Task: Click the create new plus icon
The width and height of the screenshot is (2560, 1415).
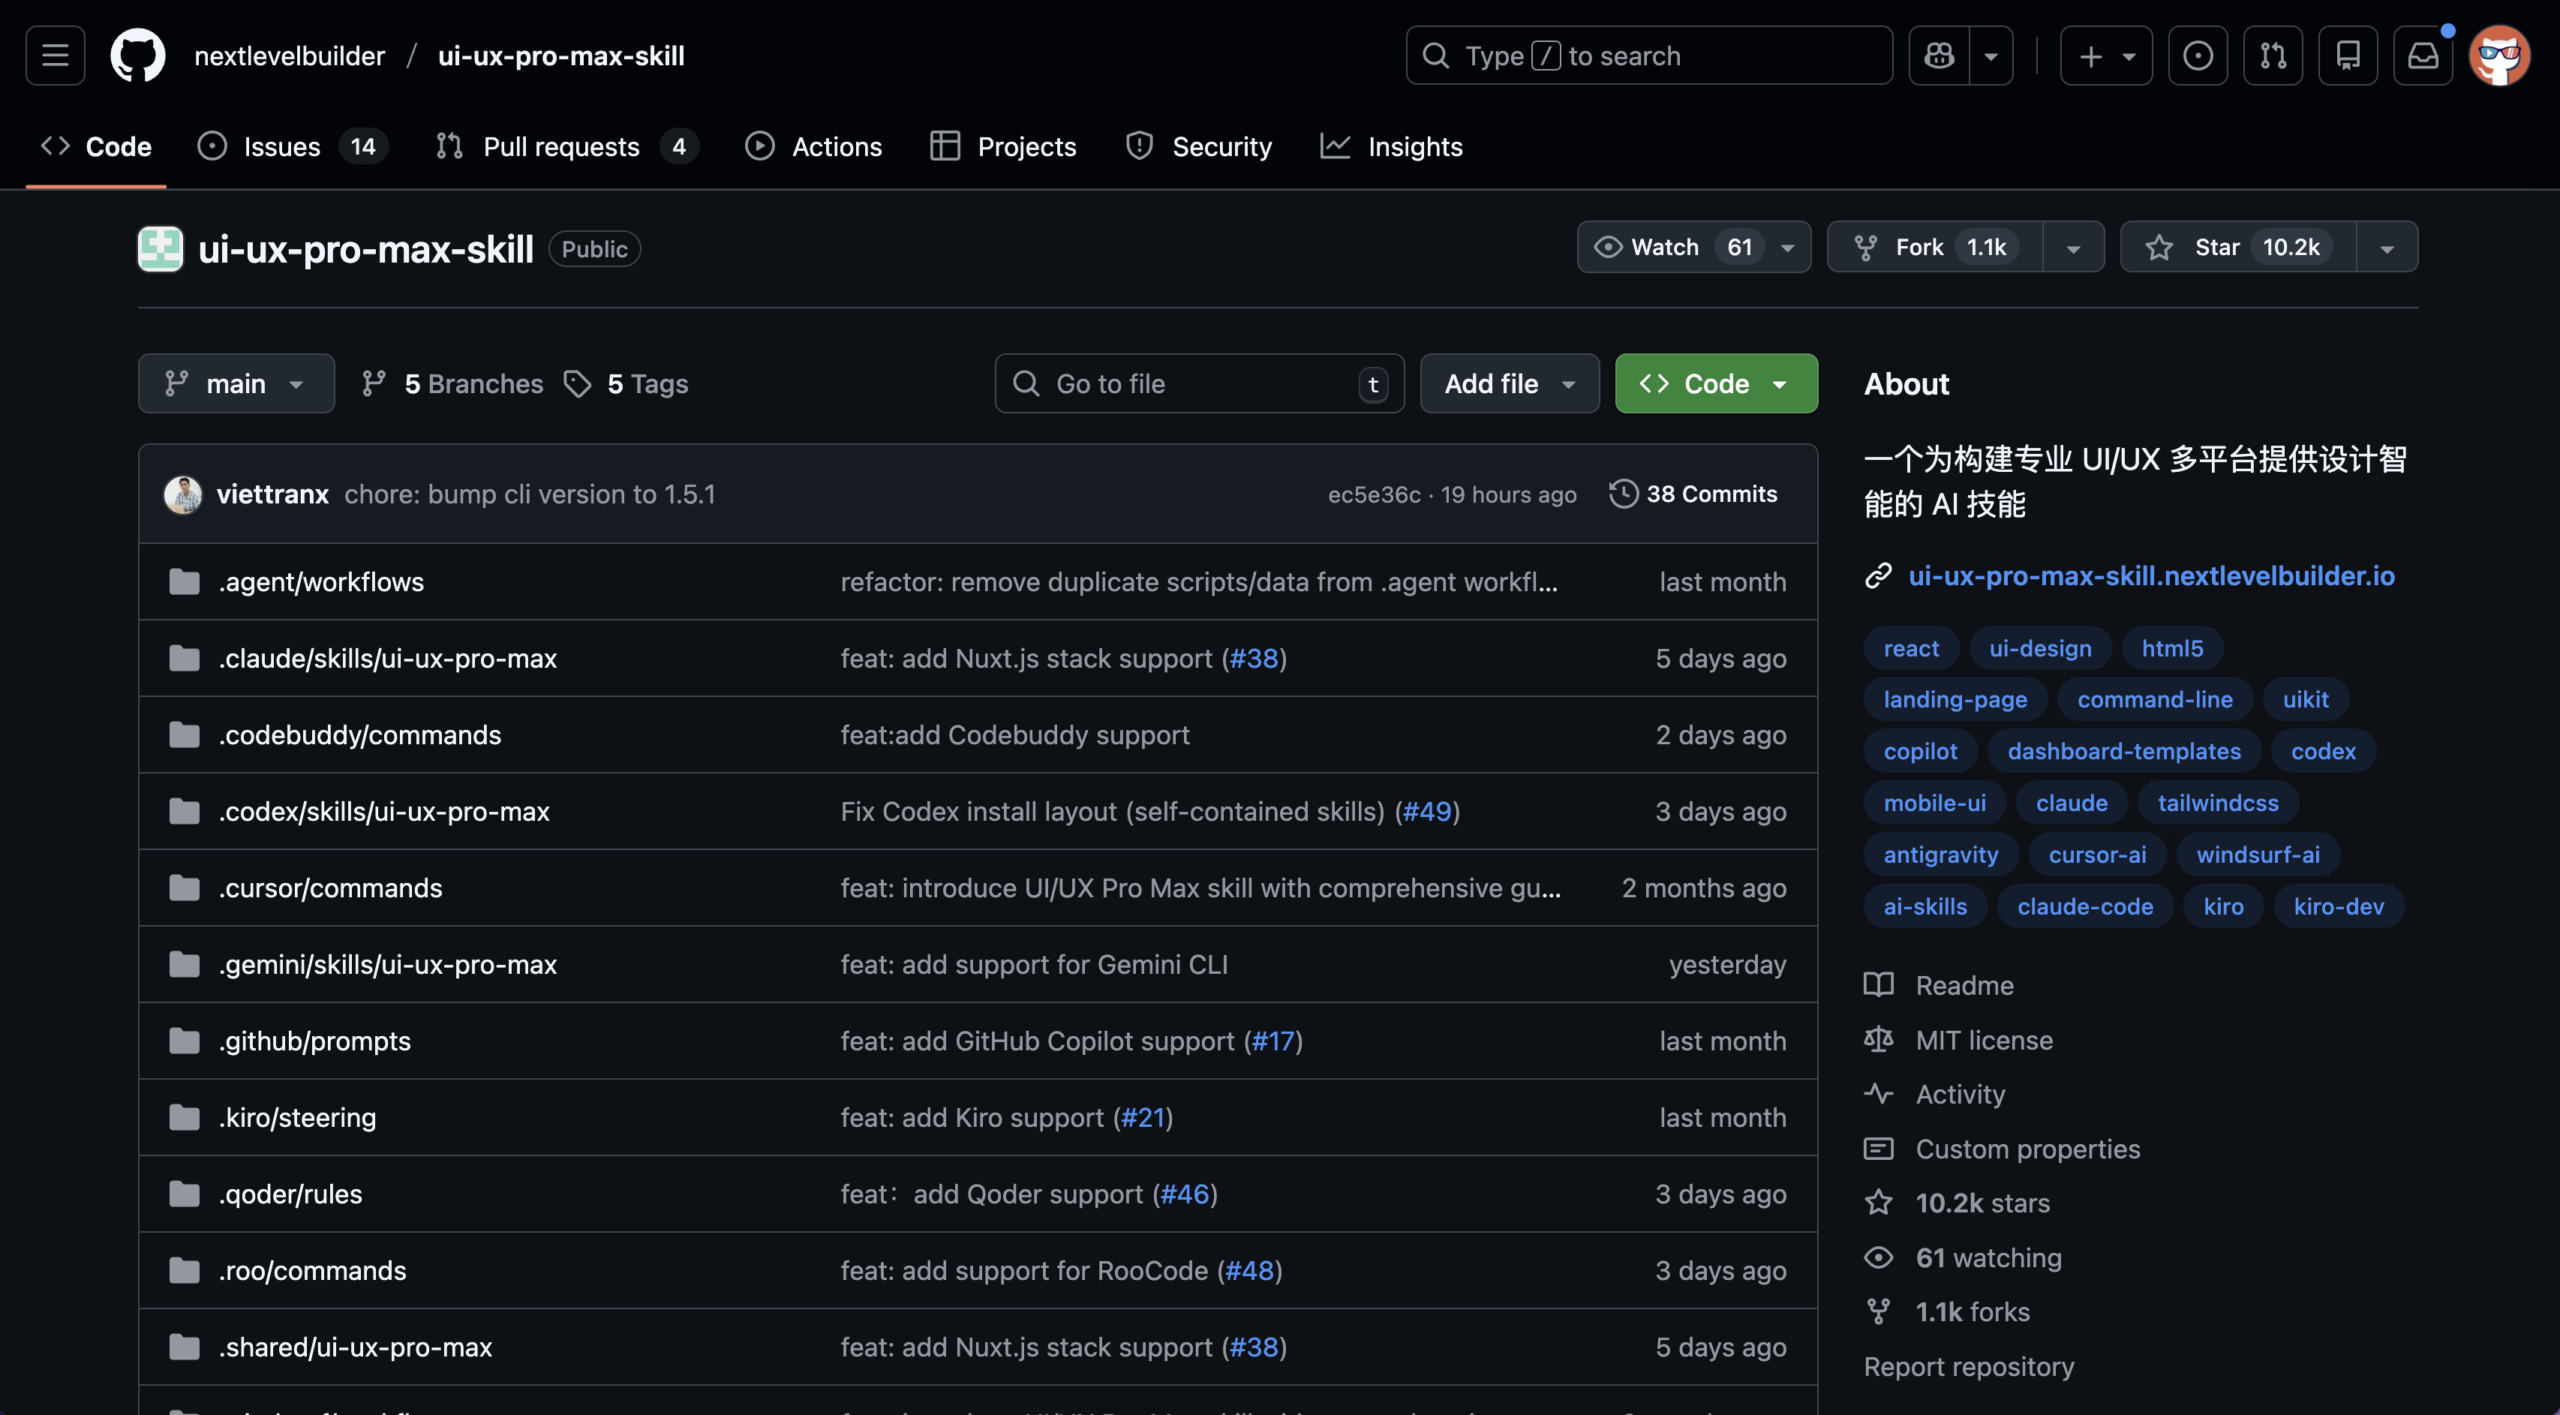Action: tap(2092, 55)
